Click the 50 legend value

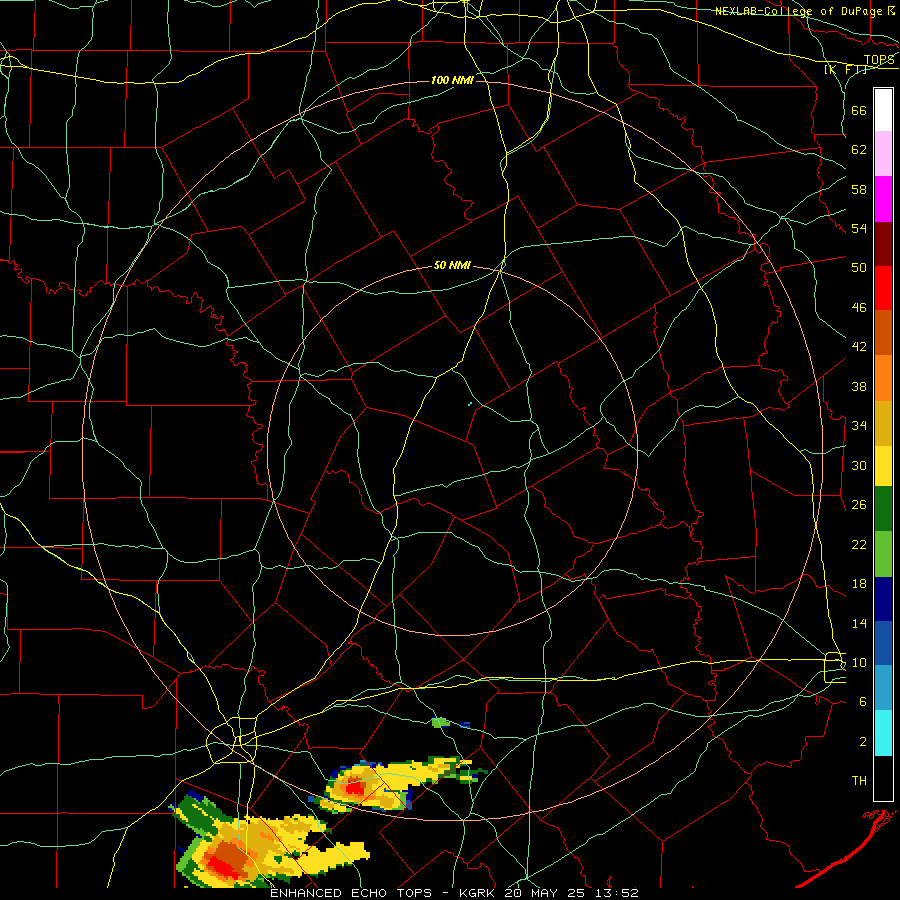pos(859,268)
